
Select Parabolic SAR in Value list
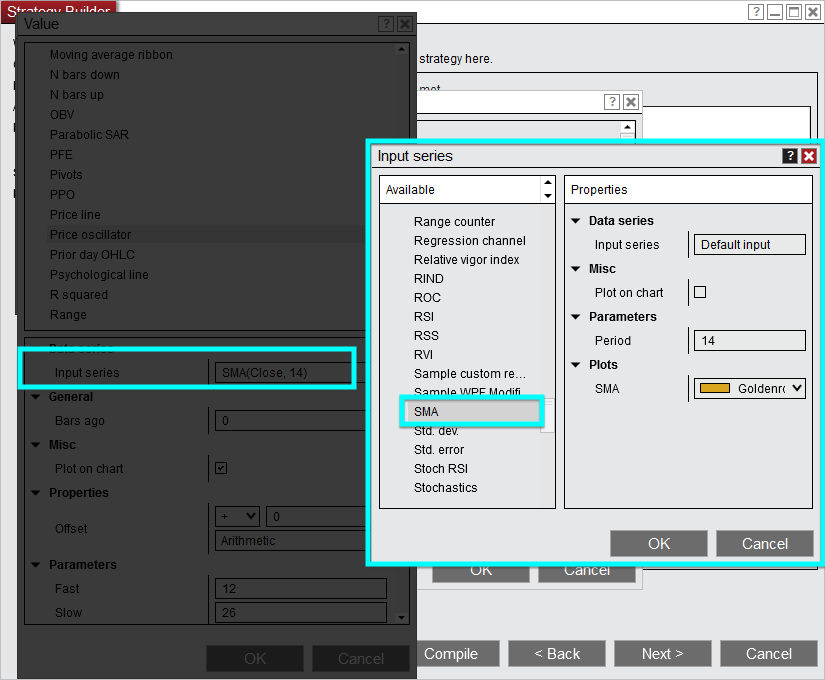pyautogui.click(x=89, y=135)
